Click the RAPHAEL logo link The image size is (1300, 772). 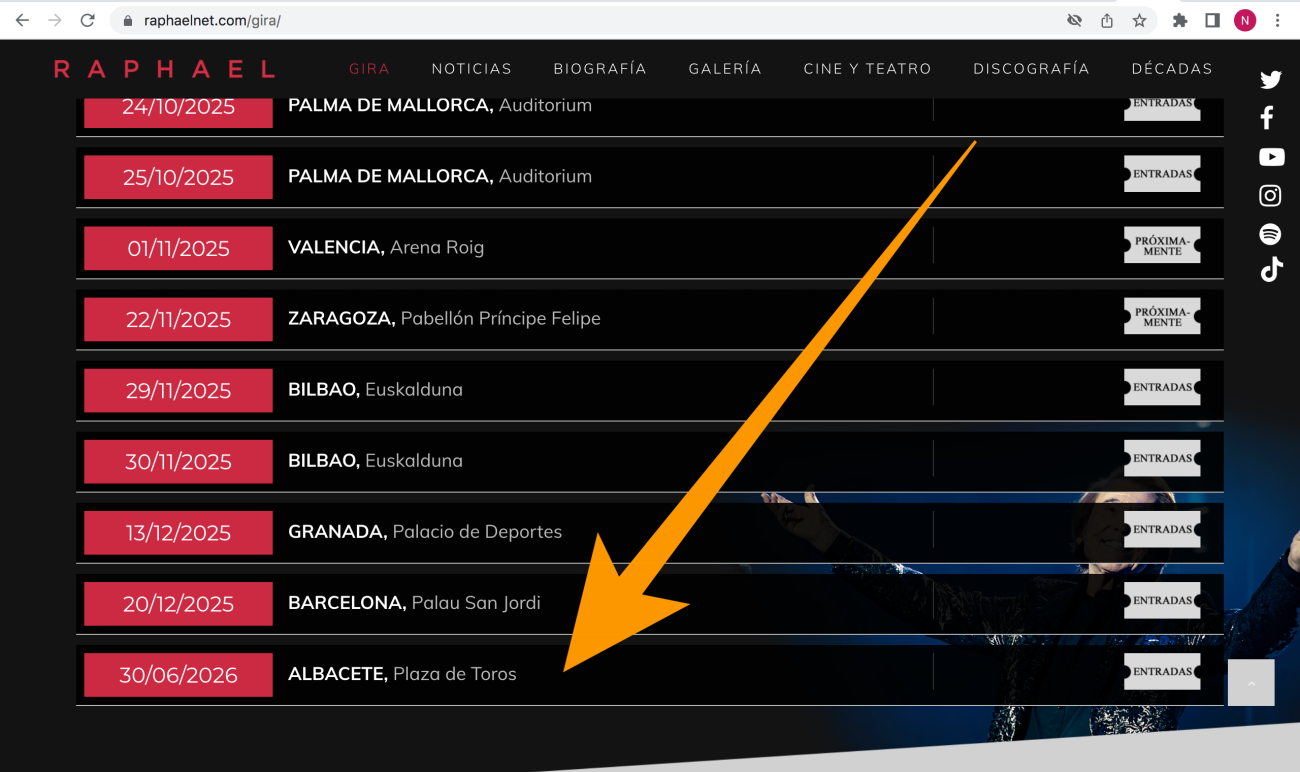click(x=164, y=69)
